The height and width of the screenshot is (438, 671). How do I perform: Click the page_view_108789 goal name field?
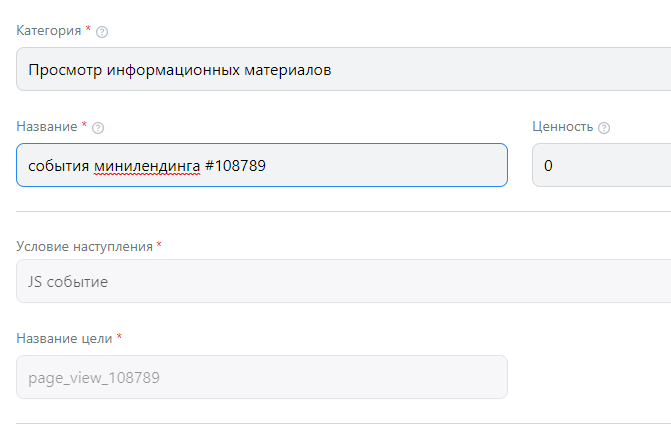tap(261, 378)
